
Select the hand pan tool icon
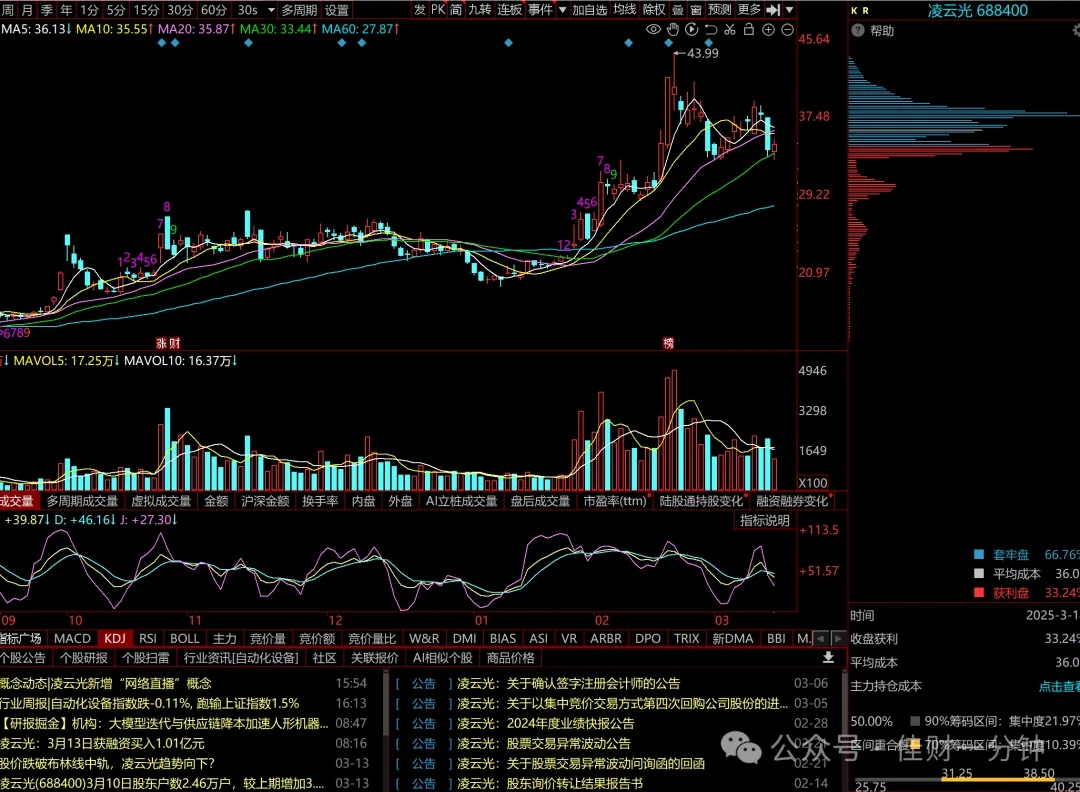click(672, 30)
